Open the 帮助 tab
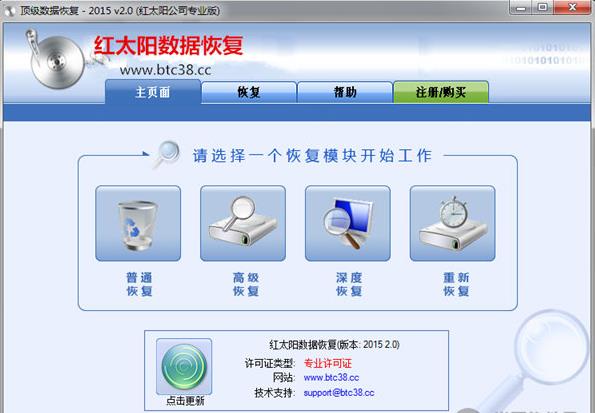 tap(345, 92)
